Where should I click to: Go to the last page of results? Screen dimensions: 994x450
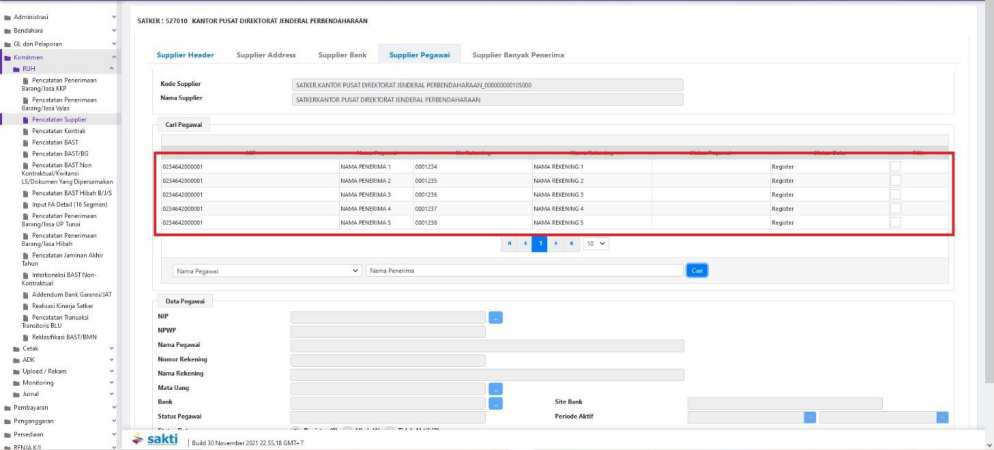tap(572, 243)
